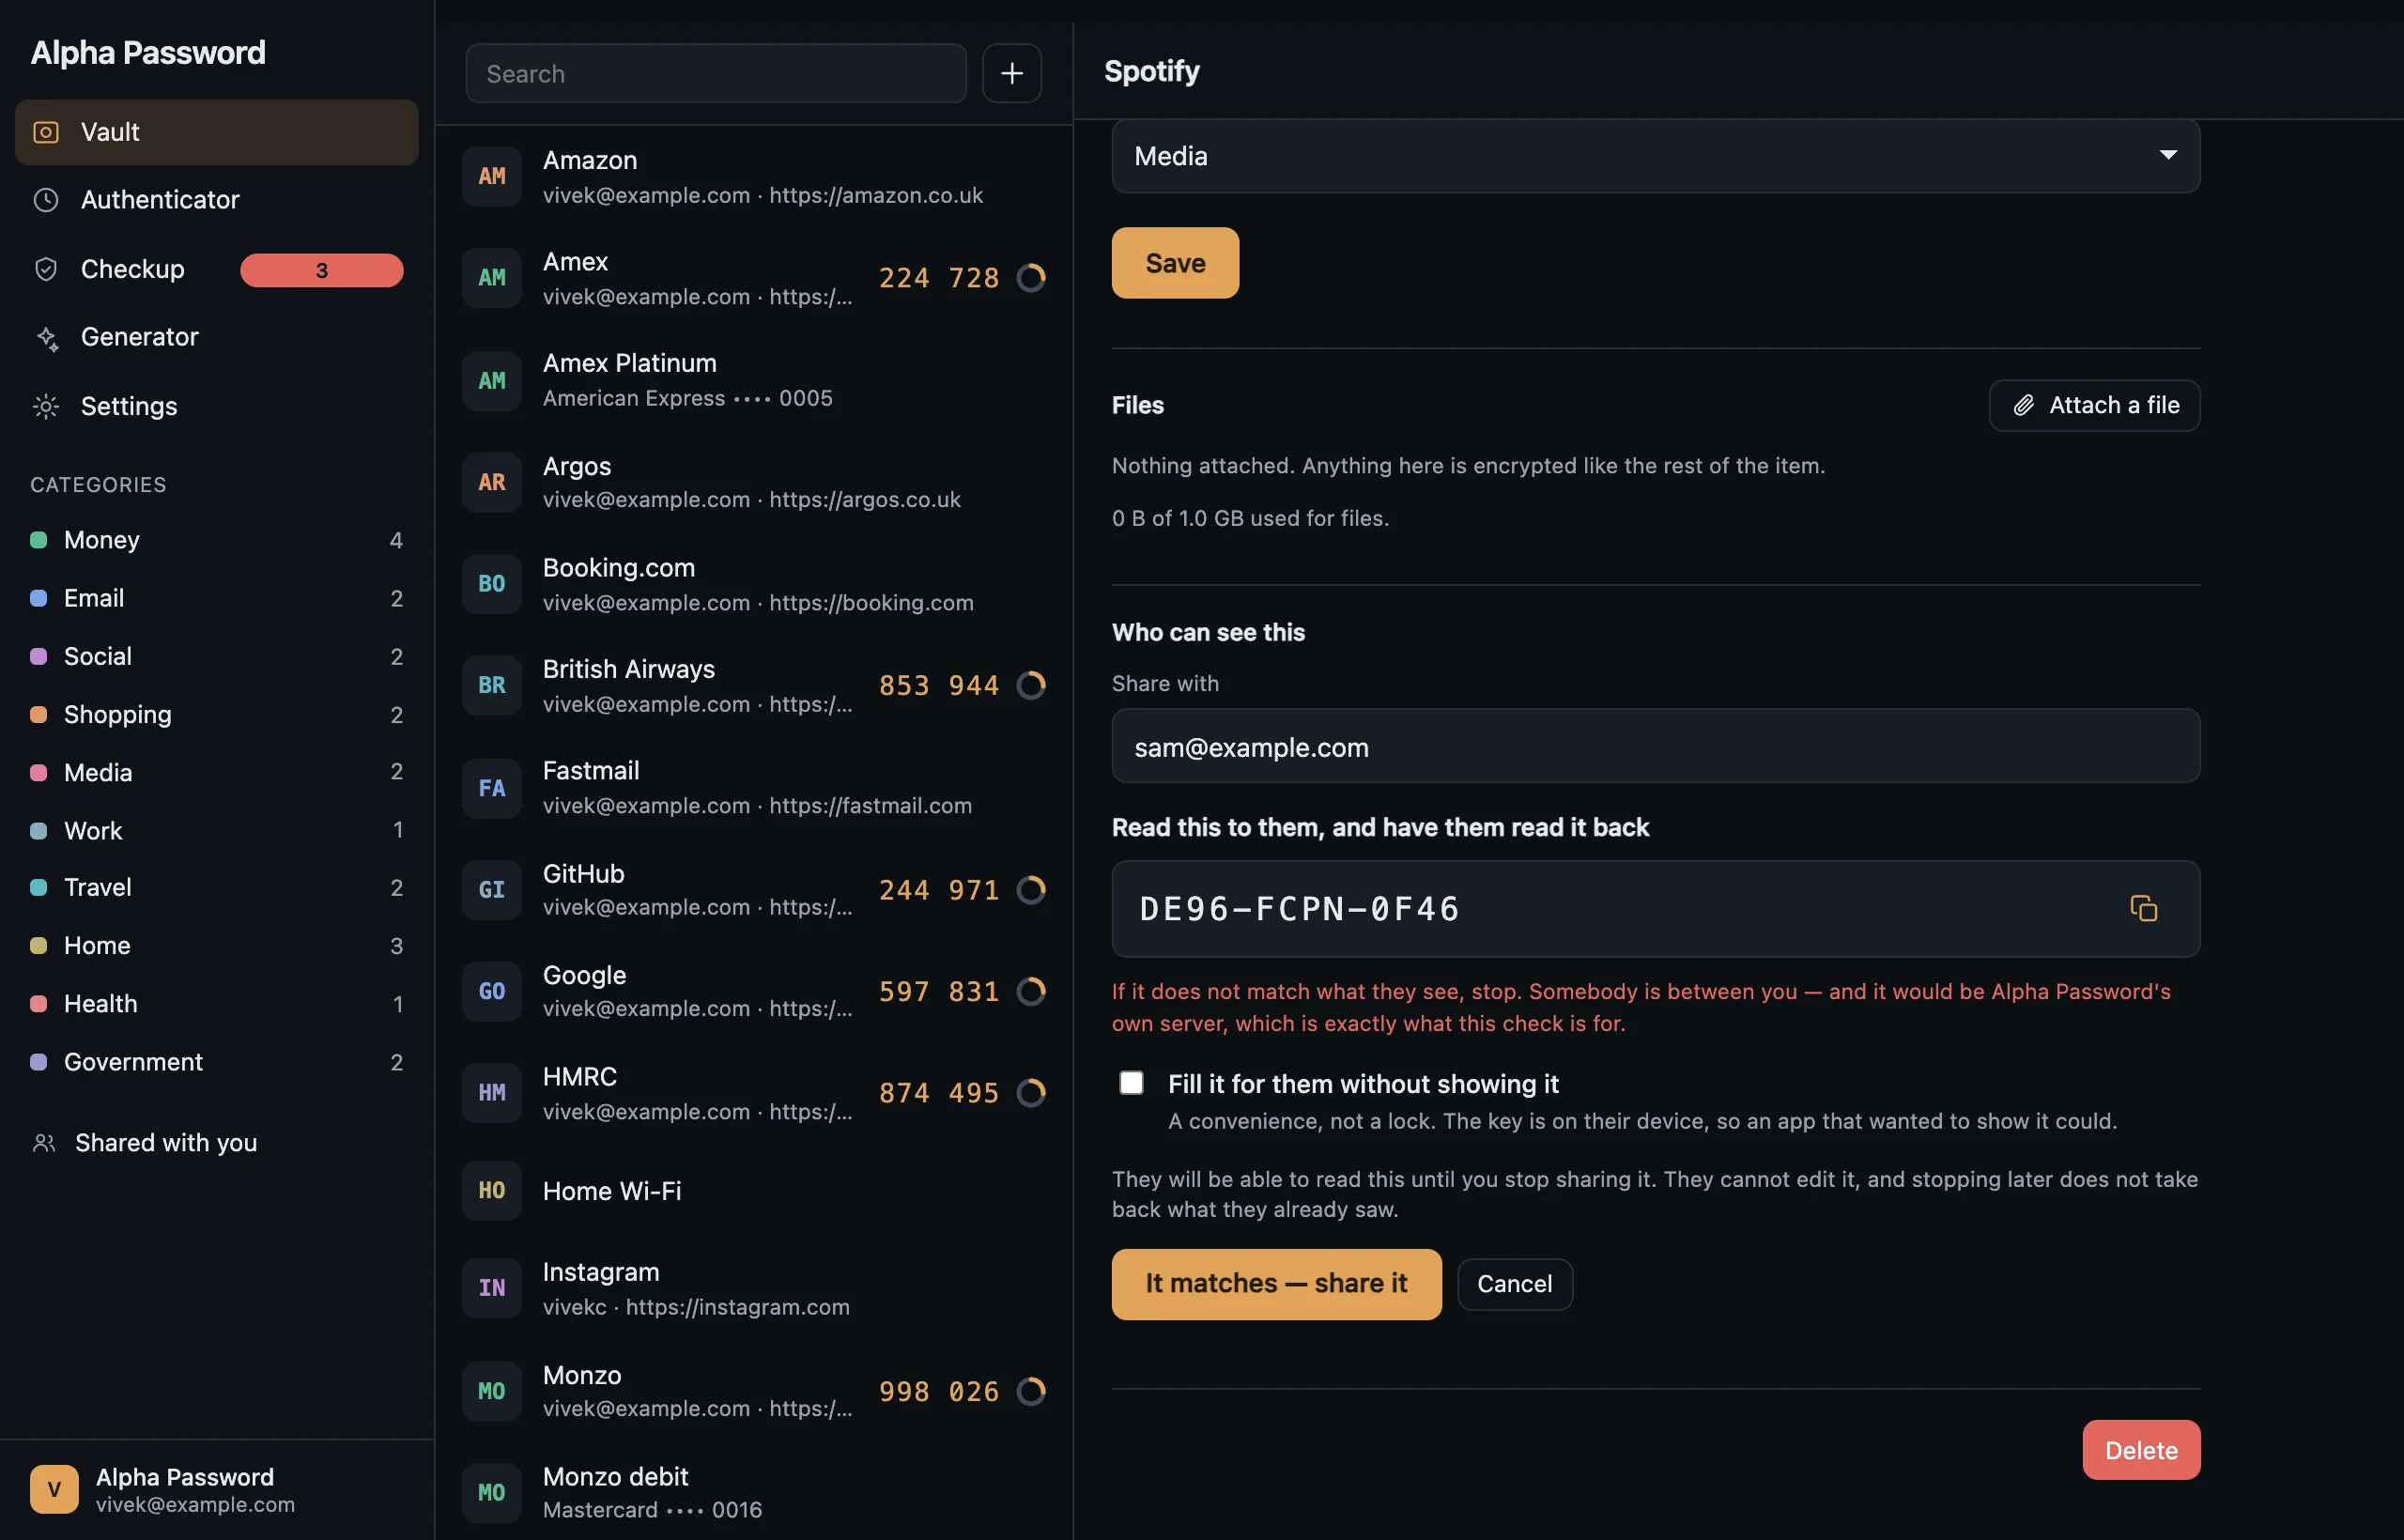This screenshot has height=1540, width=2404.
Task: Click the Amex Platinum AM avatar
Action: [491, 380]
